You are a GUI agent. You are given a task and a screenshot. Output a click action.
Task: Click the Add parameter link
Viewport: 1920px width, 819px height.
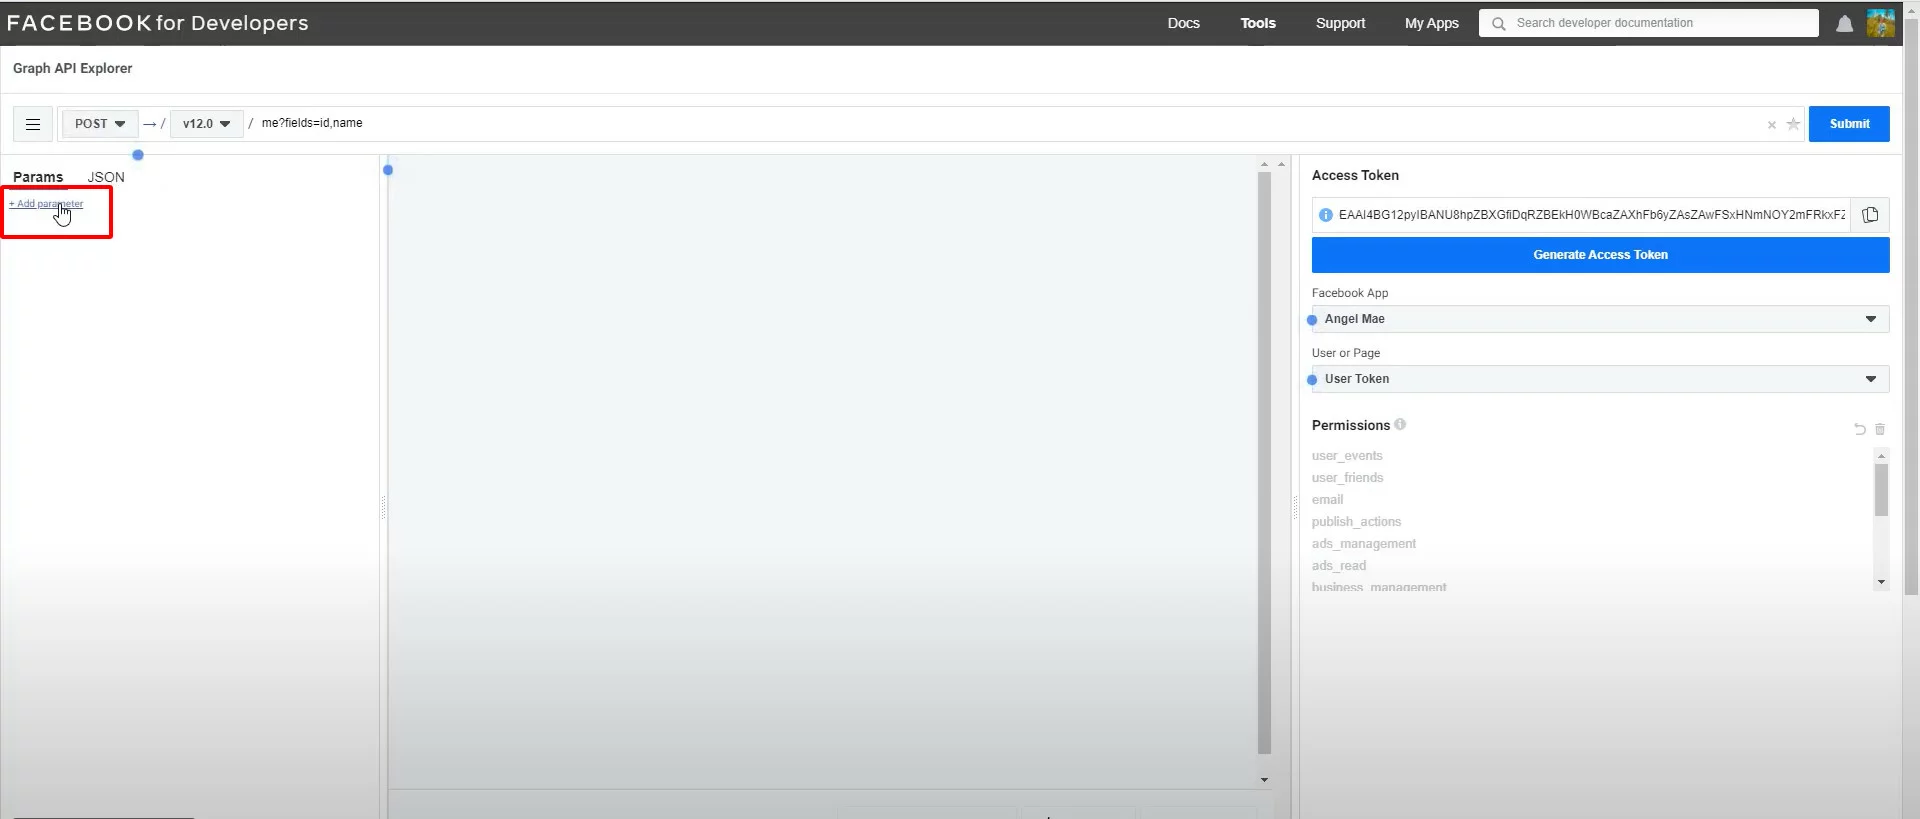click(47, 204)
